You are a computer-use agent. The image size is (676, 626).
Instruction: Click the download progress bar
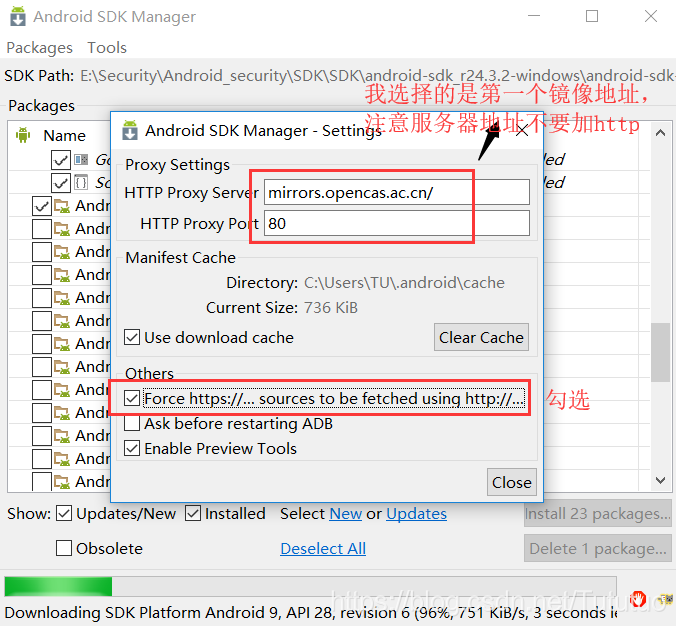[x=310, y=586]
